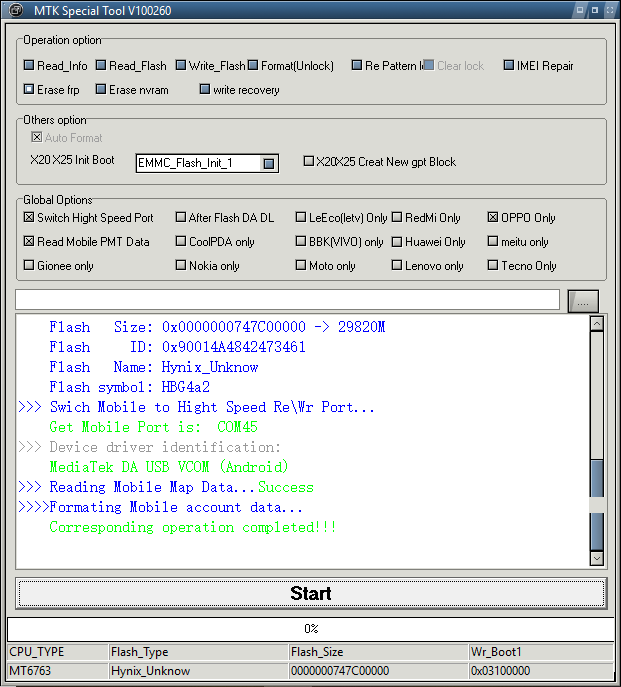This screenshot has width=621, height=687.
Task: Click the Start button
Action: [310, 593]
